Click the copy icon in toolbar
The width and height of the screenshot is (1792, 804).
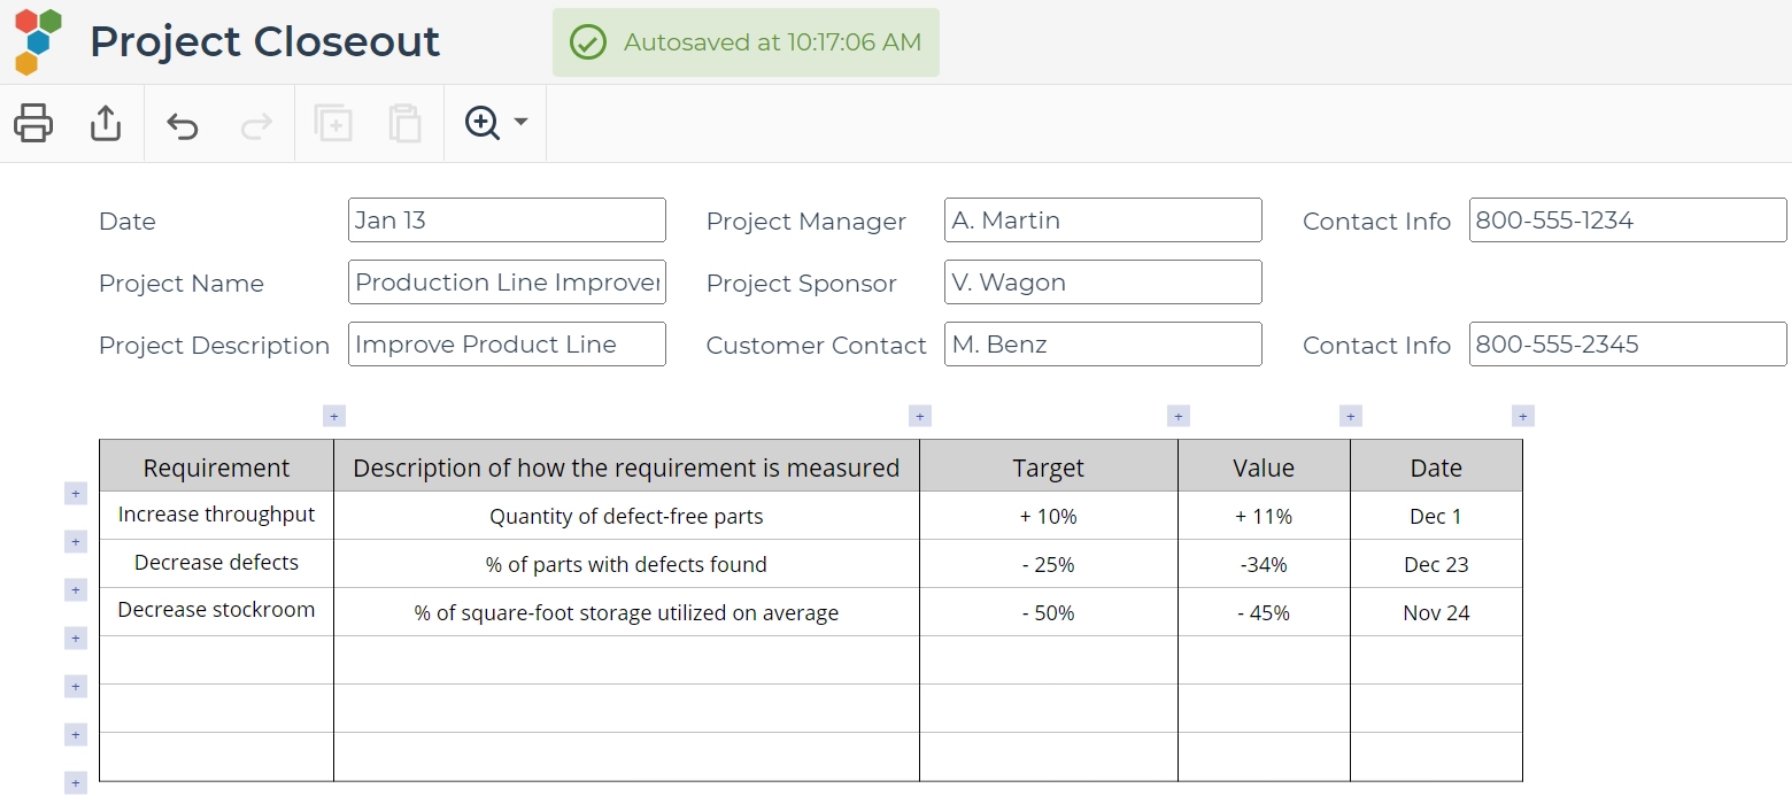click(x=333, y=123)
